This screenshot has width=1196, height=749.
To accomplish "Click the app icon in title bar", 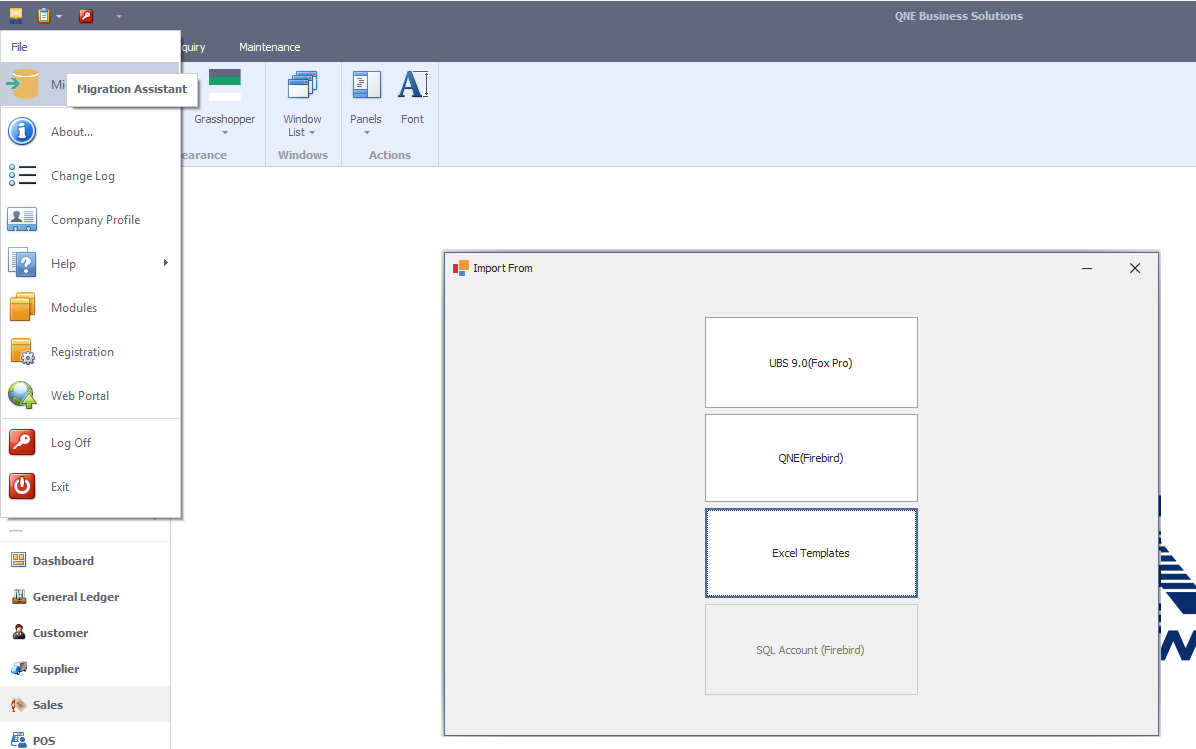I will coord(16,15).
